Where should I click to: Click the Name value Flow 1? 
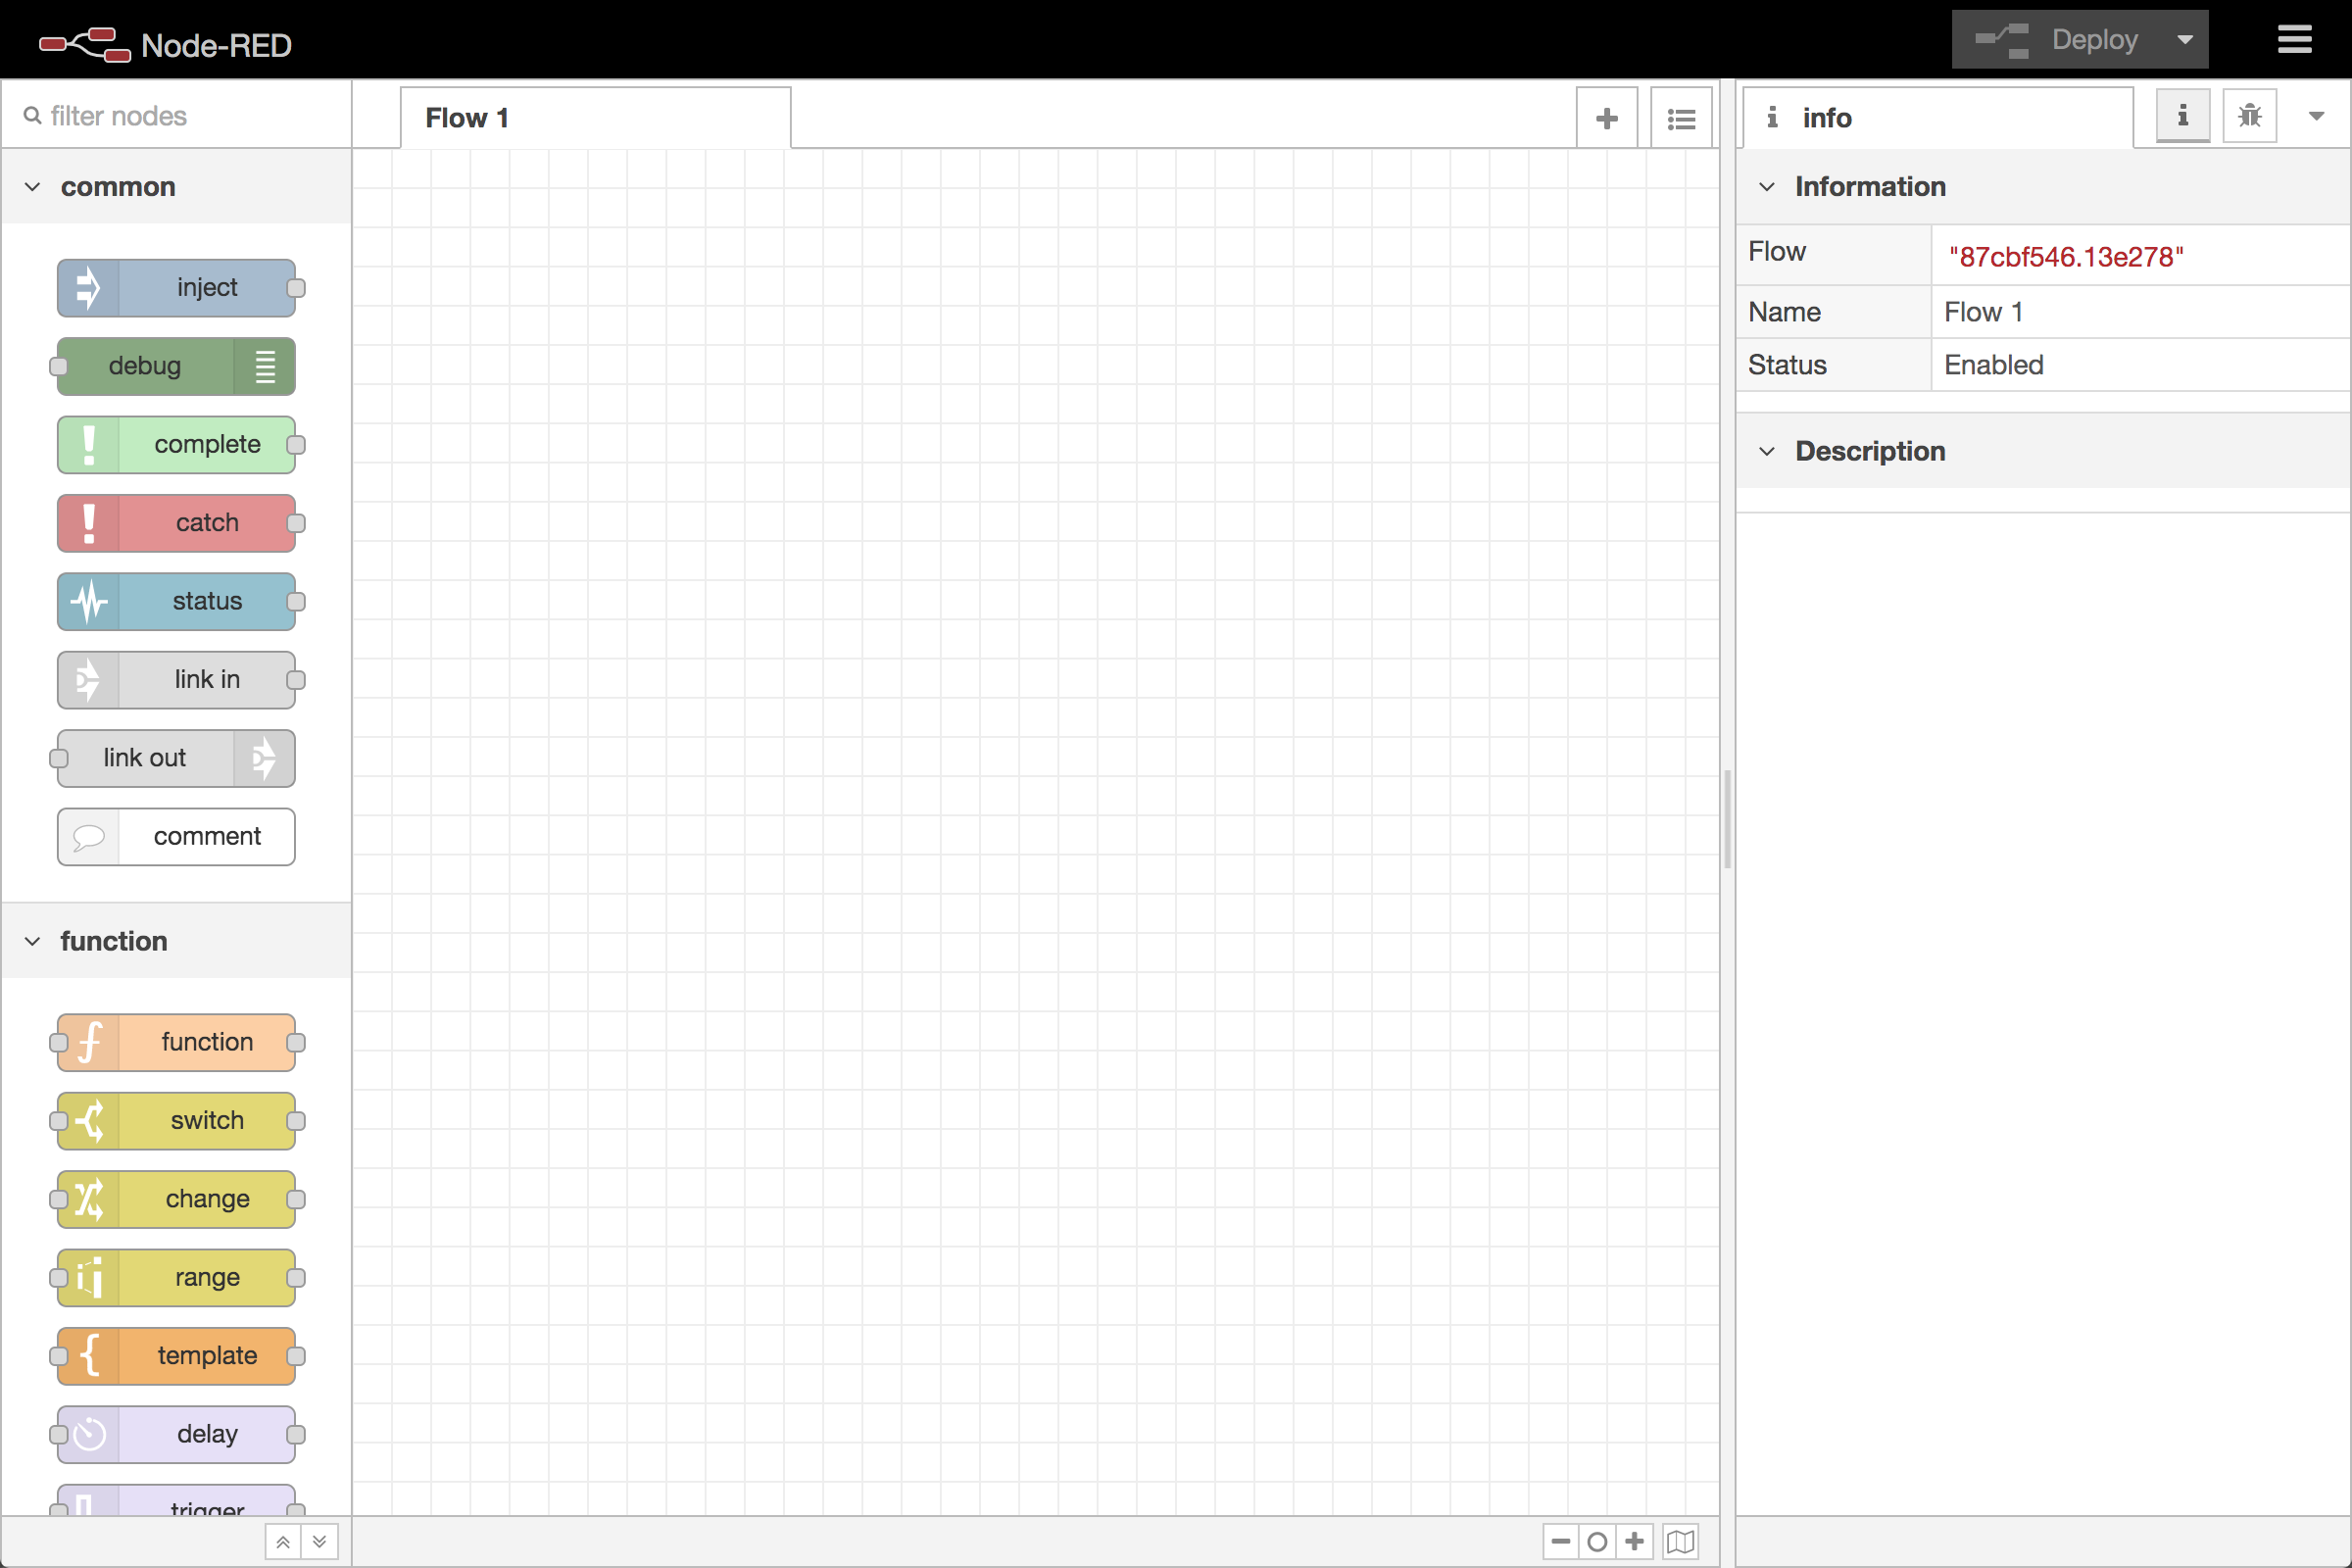tap(1983, 312)
